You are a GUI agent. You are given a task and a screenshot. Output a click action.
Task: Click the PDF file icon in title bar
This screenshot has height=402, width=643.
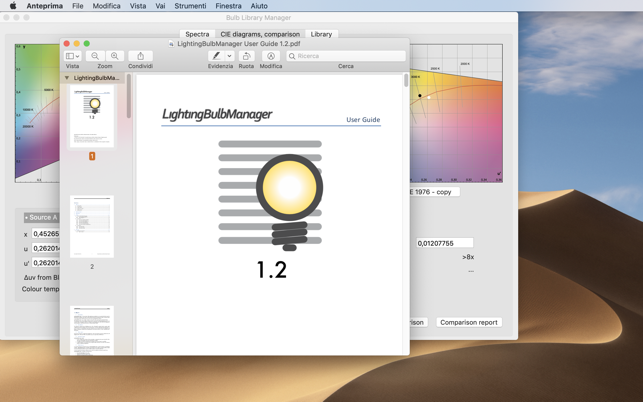point(172,43)
